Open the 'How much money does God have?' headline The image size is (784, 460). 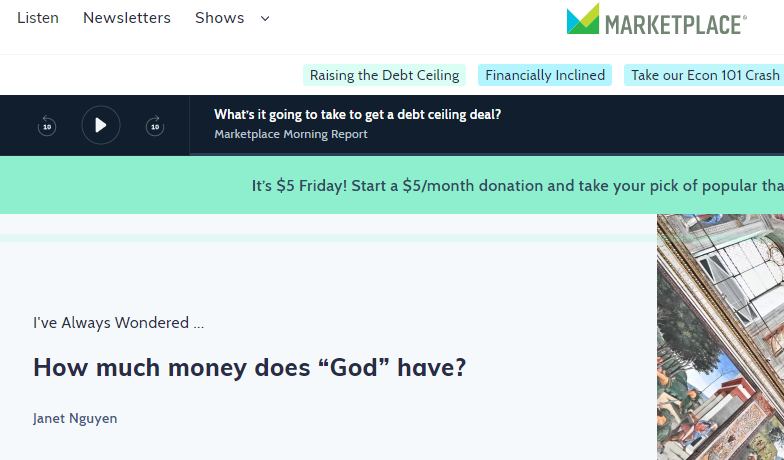coord(250,367)
